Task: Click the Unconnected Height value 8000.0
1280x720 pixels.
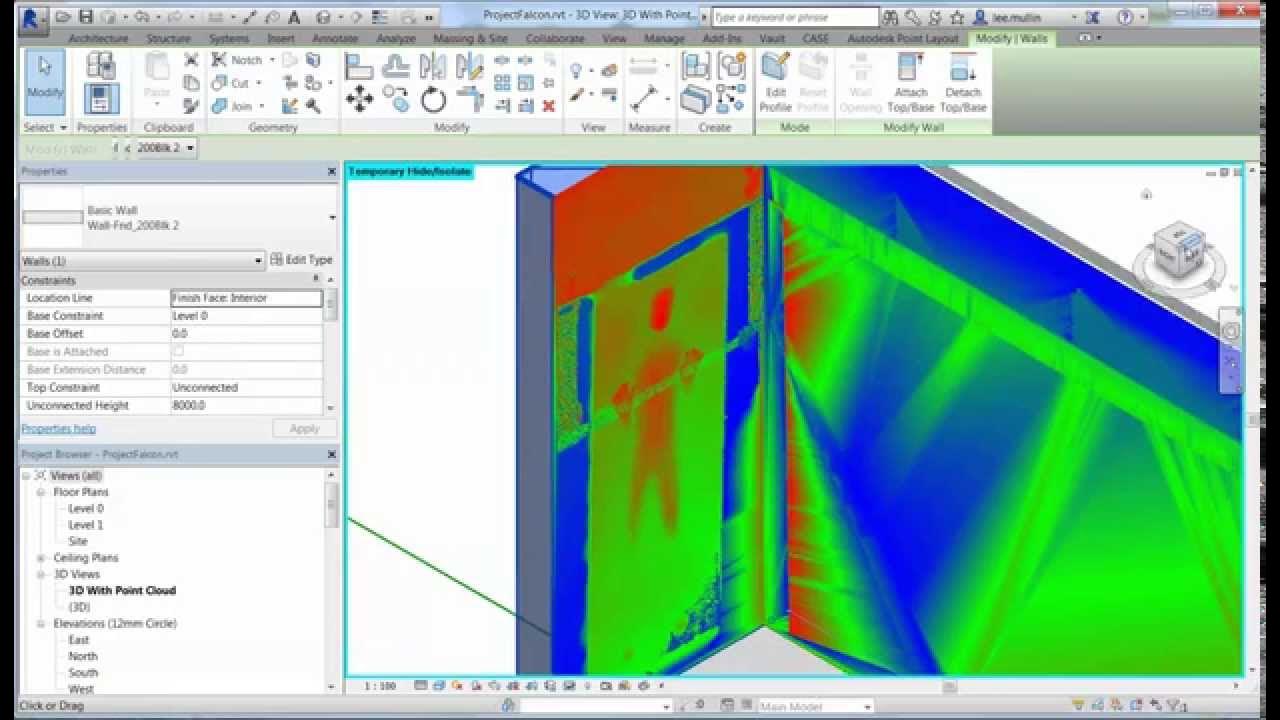Action: coord(247,405)
